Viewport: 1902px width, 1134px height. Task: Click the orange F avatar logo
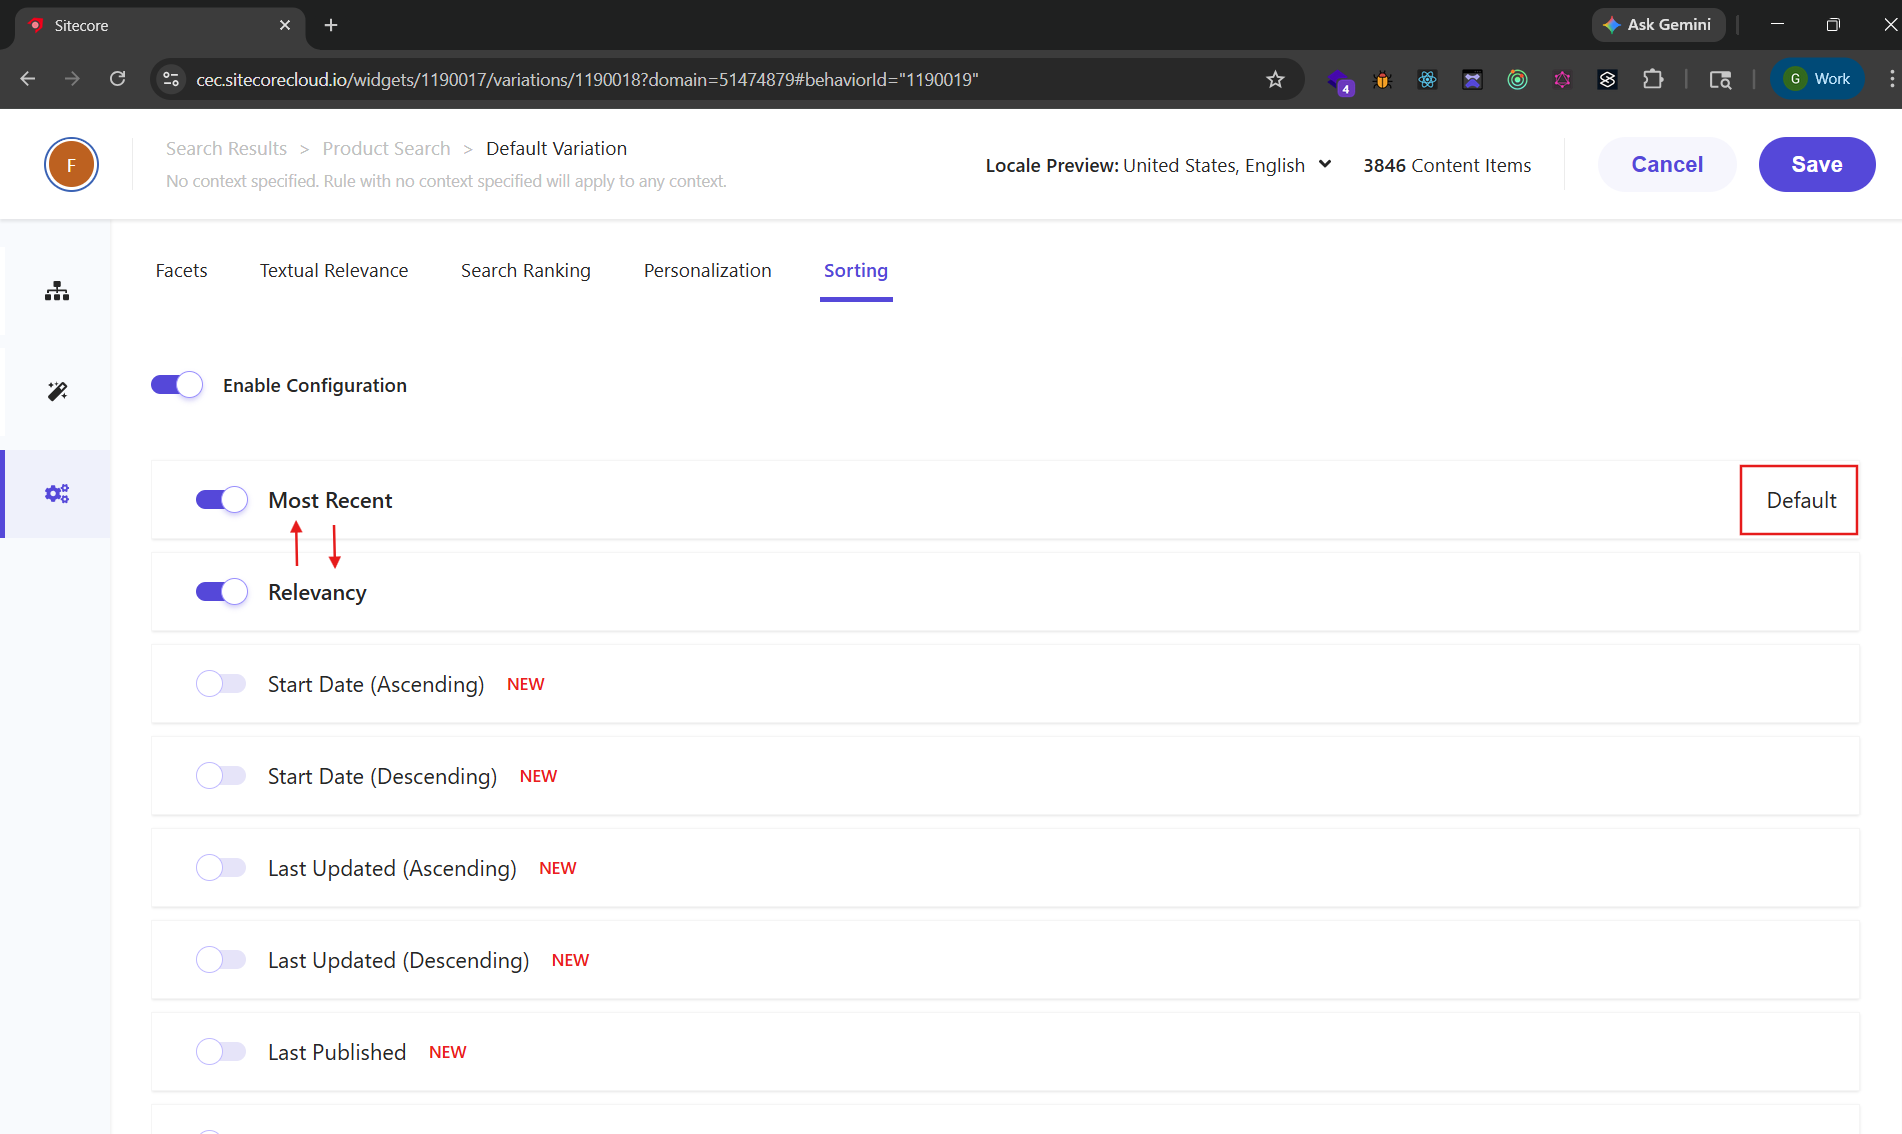71,165
